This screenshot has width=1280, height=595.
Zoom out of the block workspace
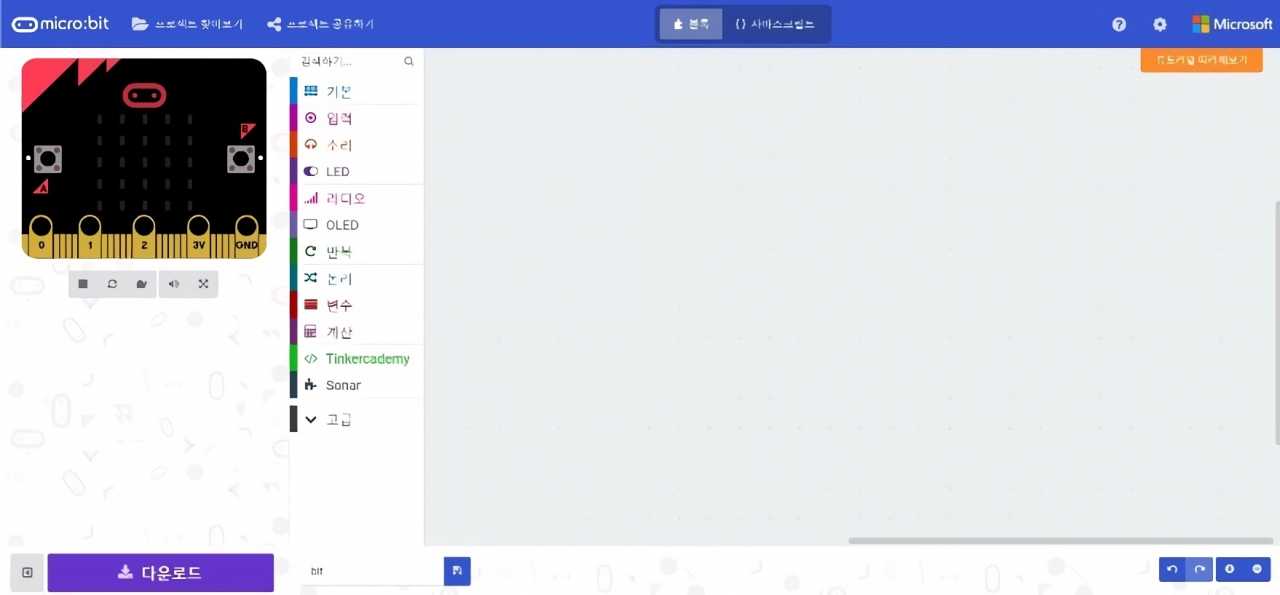pyautogui.click(x=1256, y=570)
